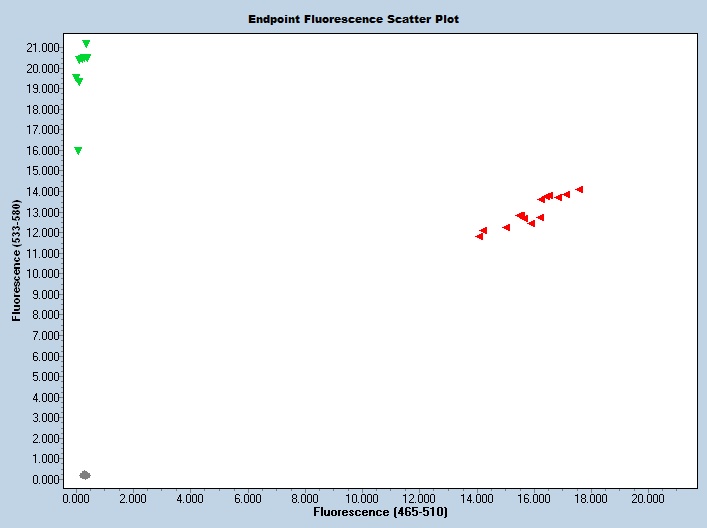
Task: Click the gray cluster near the origin
Action: pyautogui.click(x=85, y=475)
